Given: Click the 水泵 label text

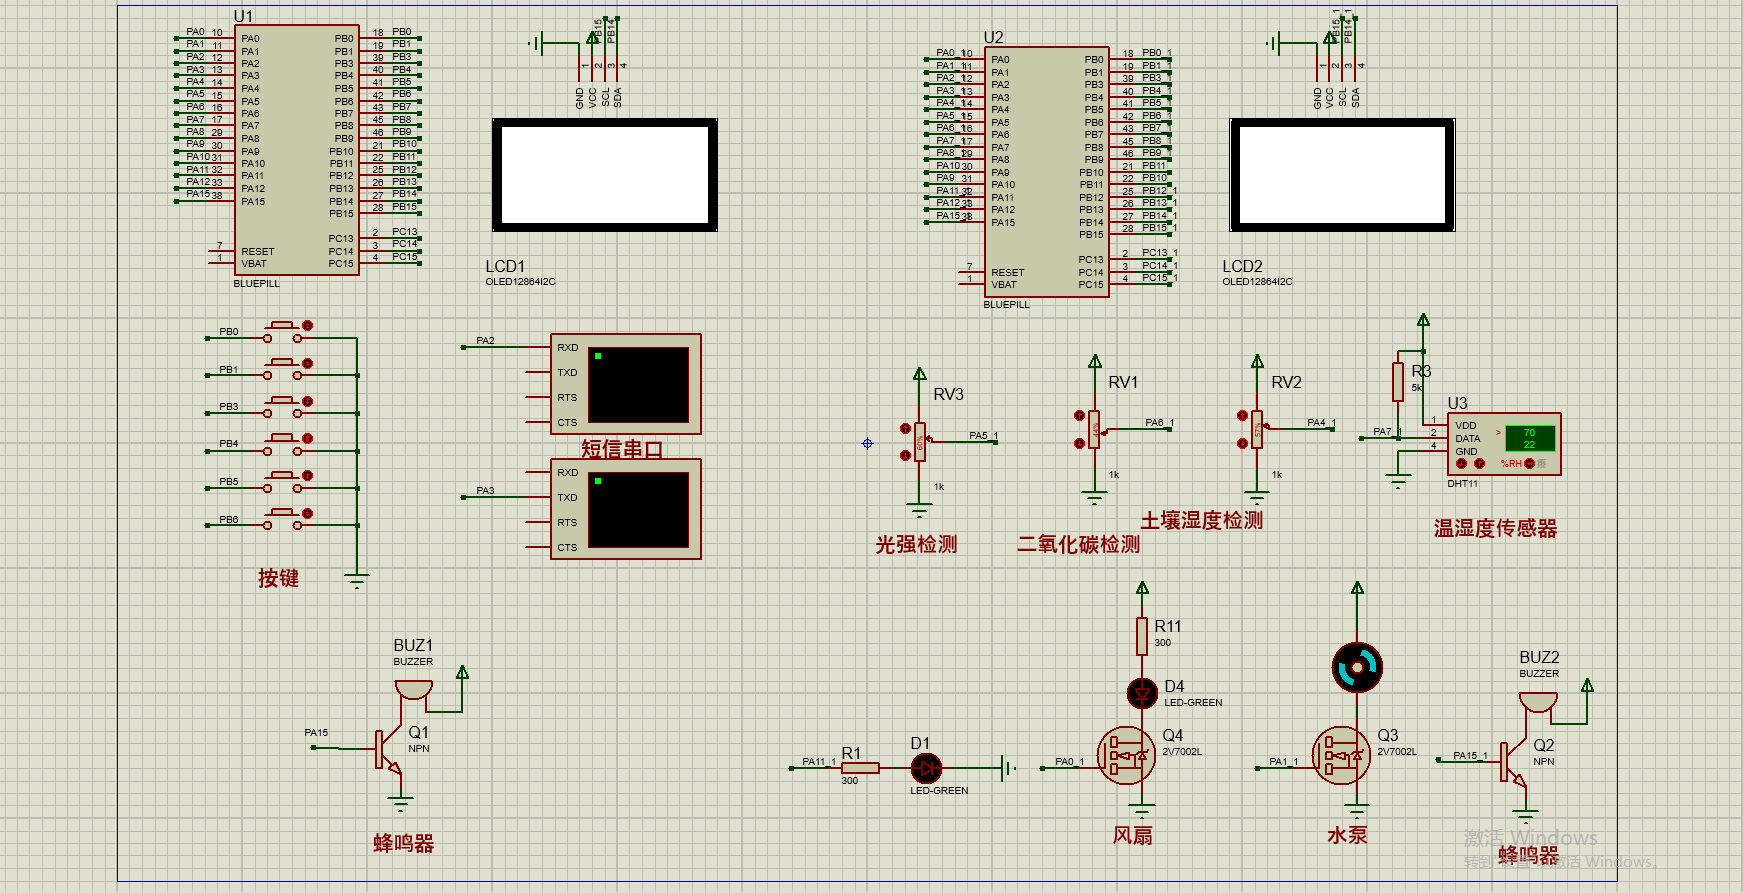Looking at the screenshot, I should point(1347,835).
